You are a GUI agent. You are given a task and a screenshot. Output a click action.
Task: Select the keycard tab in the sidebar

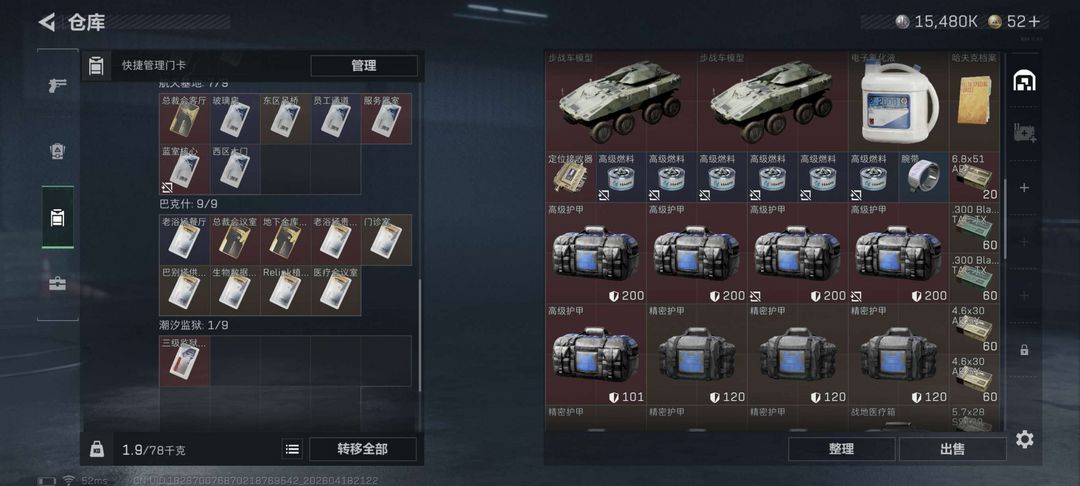point(57,218)
